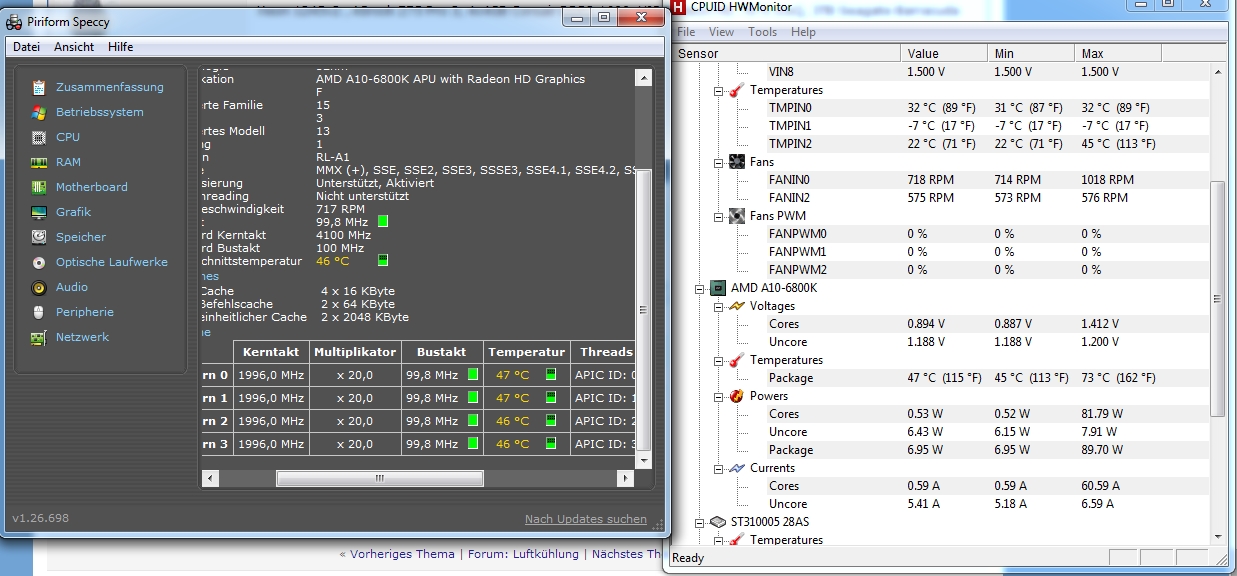The image size is (1237, 576).
Task: Click the Nach Updates suchen link
Action: tap(586, 519)
